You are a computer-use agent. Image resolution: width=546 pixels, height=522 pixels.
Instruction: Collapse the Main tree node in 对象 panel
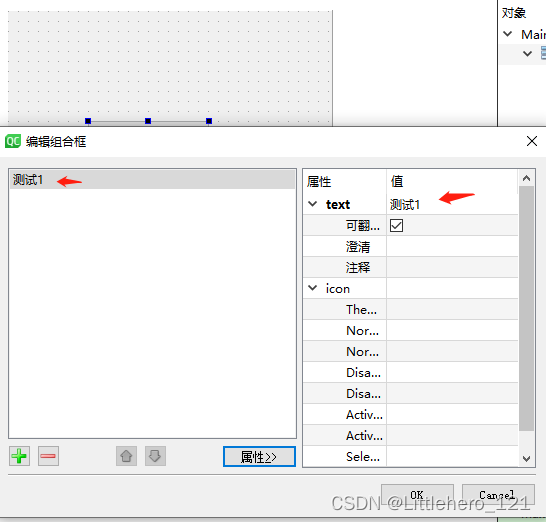click(x=508, y=34)
